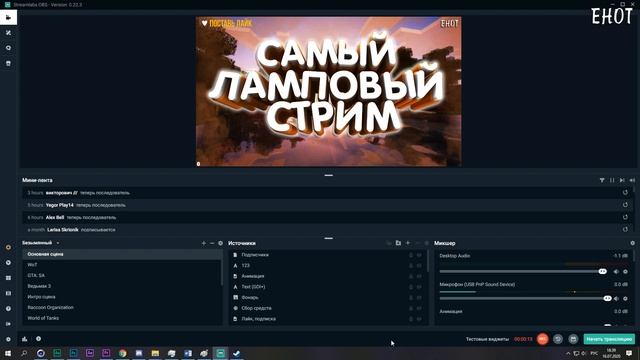
Task: Open the Микшер panel settings gear
Action: [633, 243]
